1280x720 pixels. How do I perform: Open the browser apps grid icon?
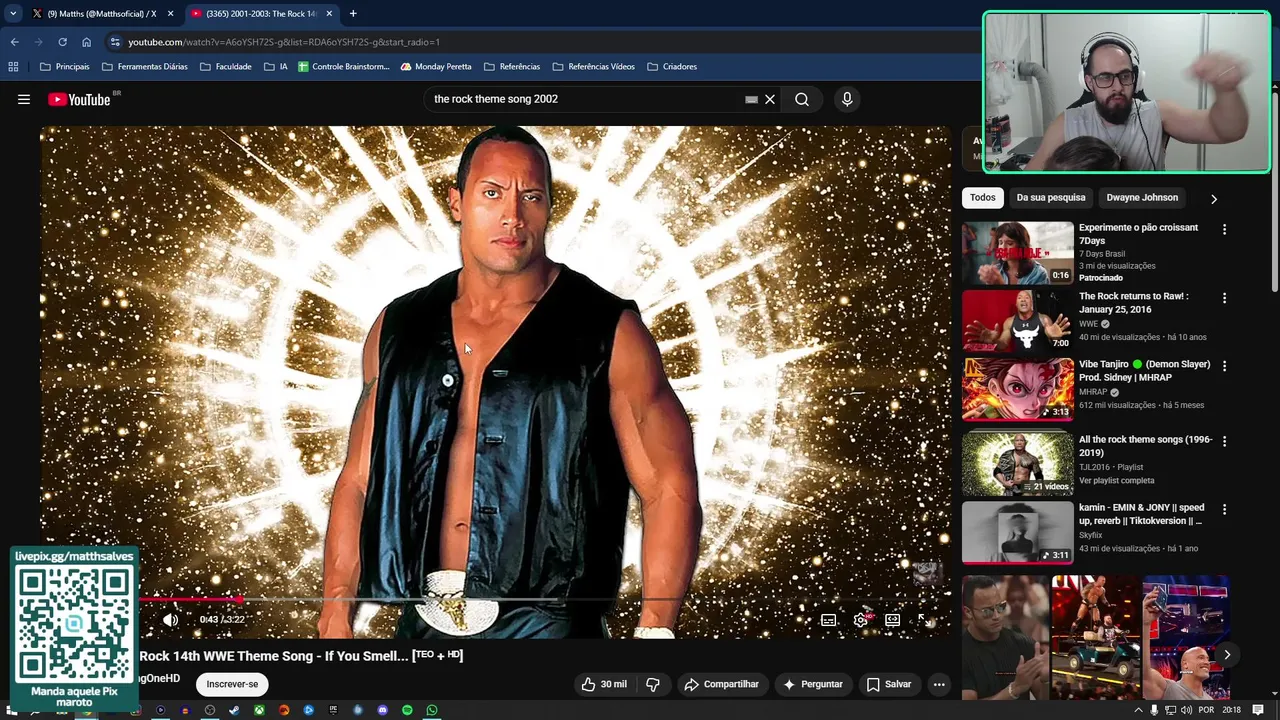(13, 67)
